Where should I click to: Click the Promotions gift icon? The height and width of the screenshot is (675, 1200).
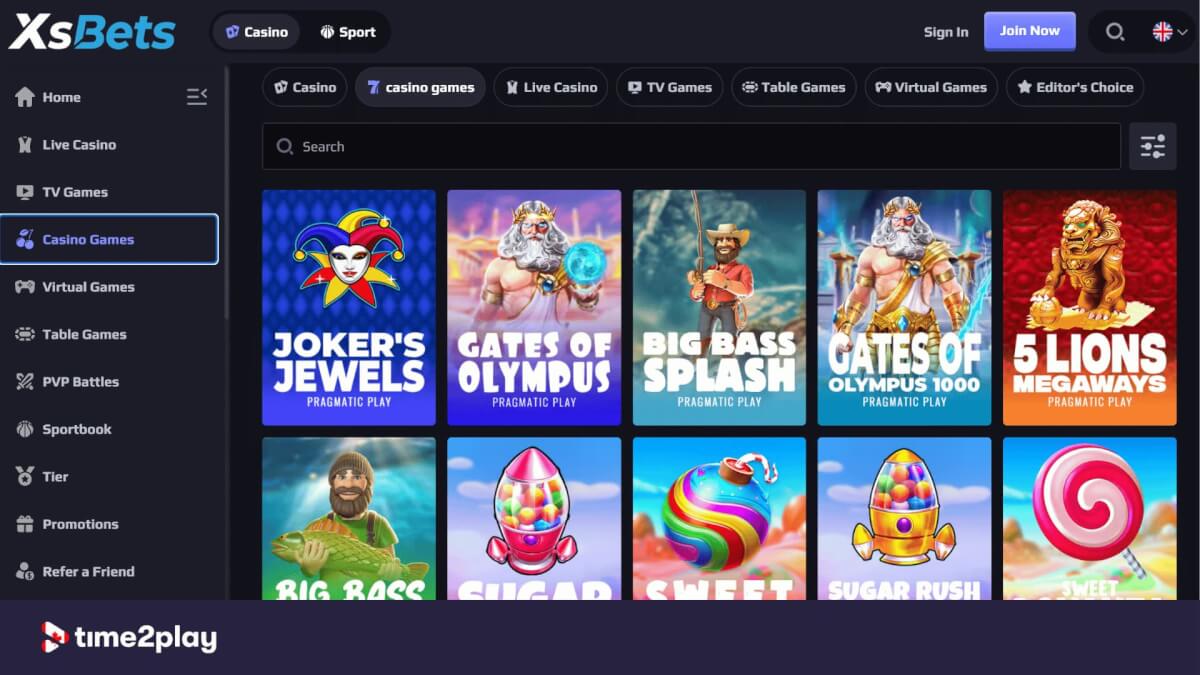point(25,524)
